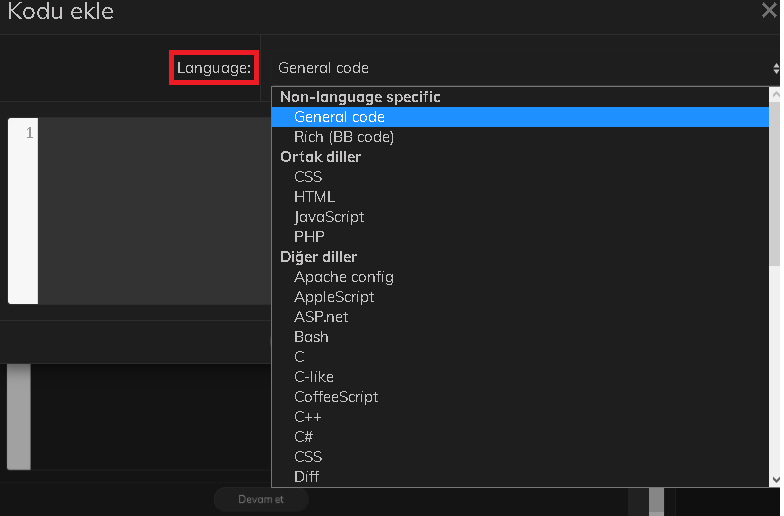Choose C# from the list
784x516 pixels.
(305, 437)
